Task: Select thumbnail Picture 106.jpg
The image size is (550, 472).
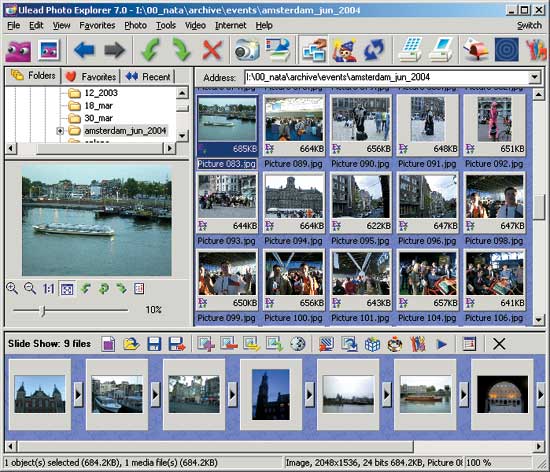Action: [x=495, y=279]
